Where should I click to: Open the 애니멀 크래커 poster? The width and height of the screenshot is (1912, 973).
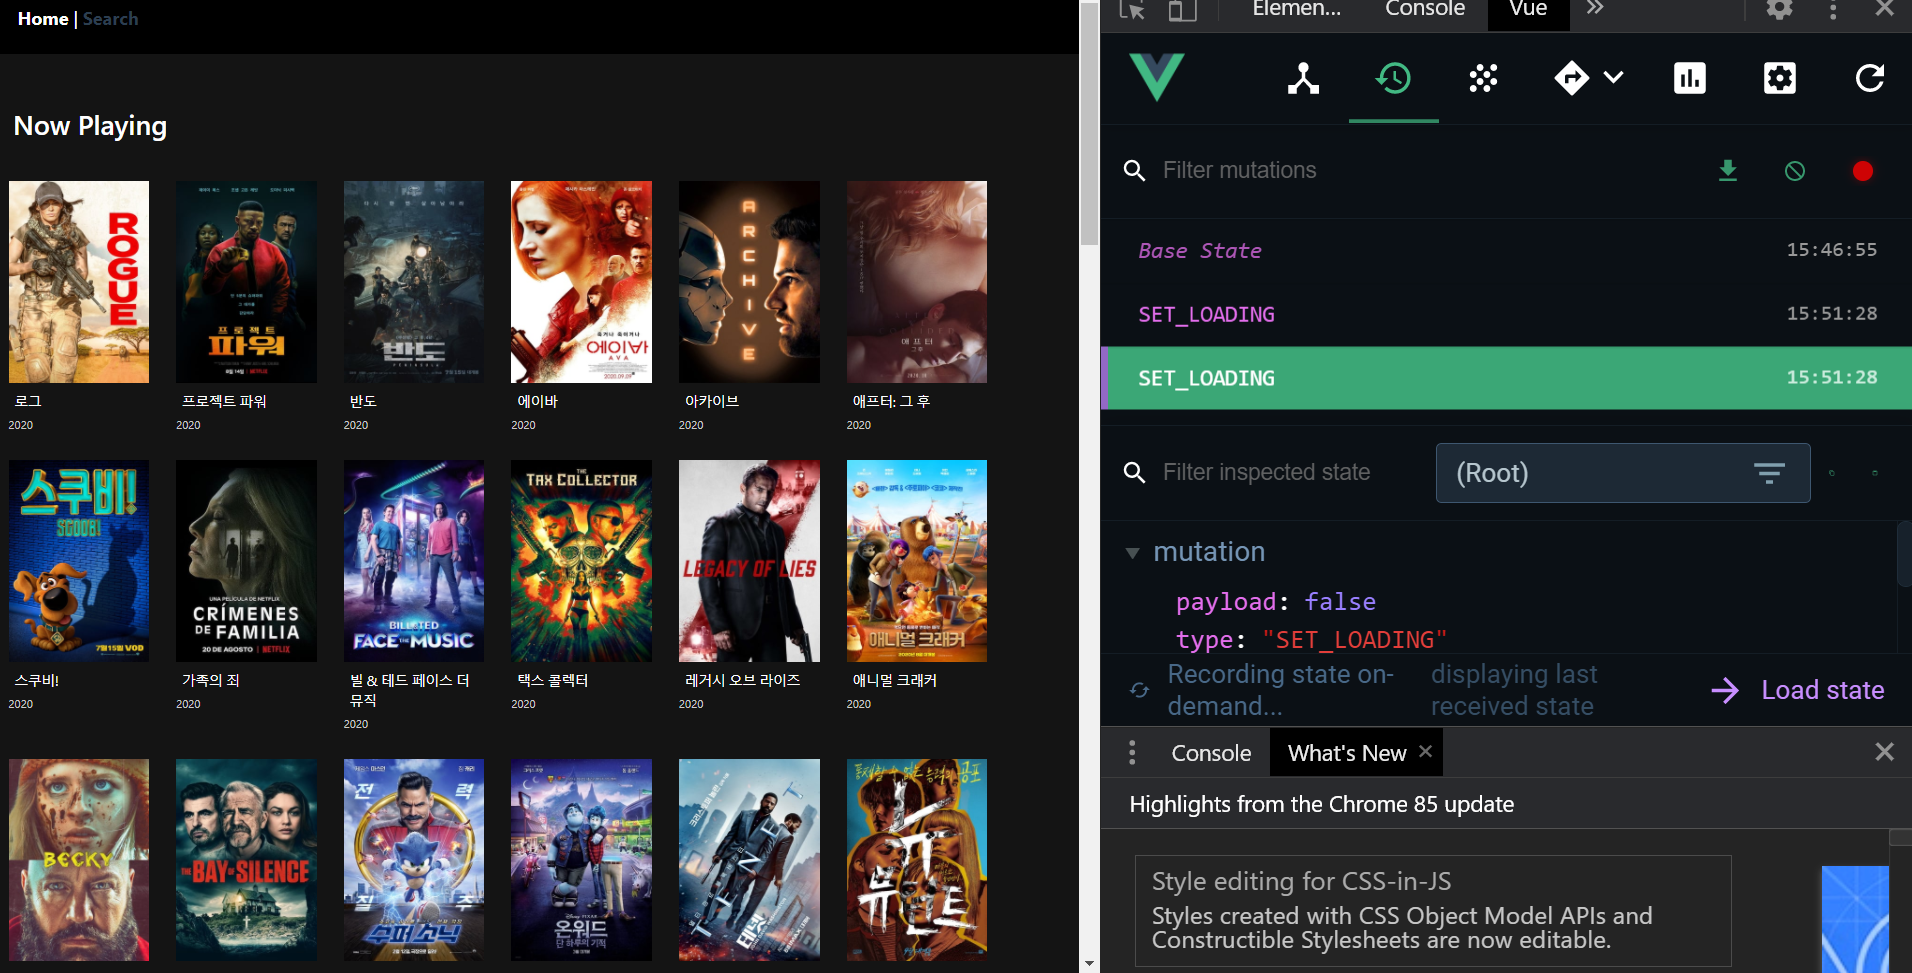(x=917, y=561)
